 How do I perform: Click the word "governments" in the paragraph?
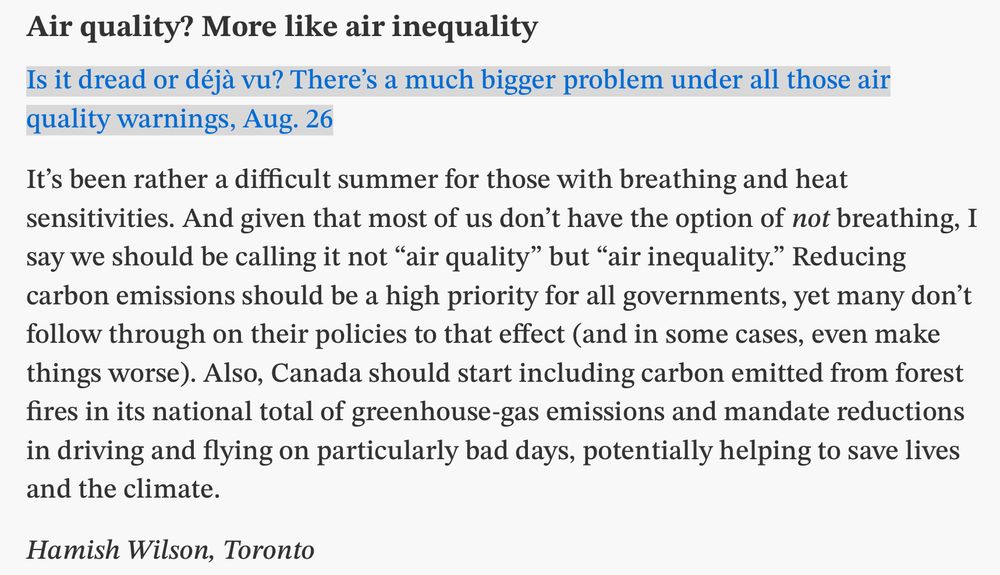click(x=704, y=296)
